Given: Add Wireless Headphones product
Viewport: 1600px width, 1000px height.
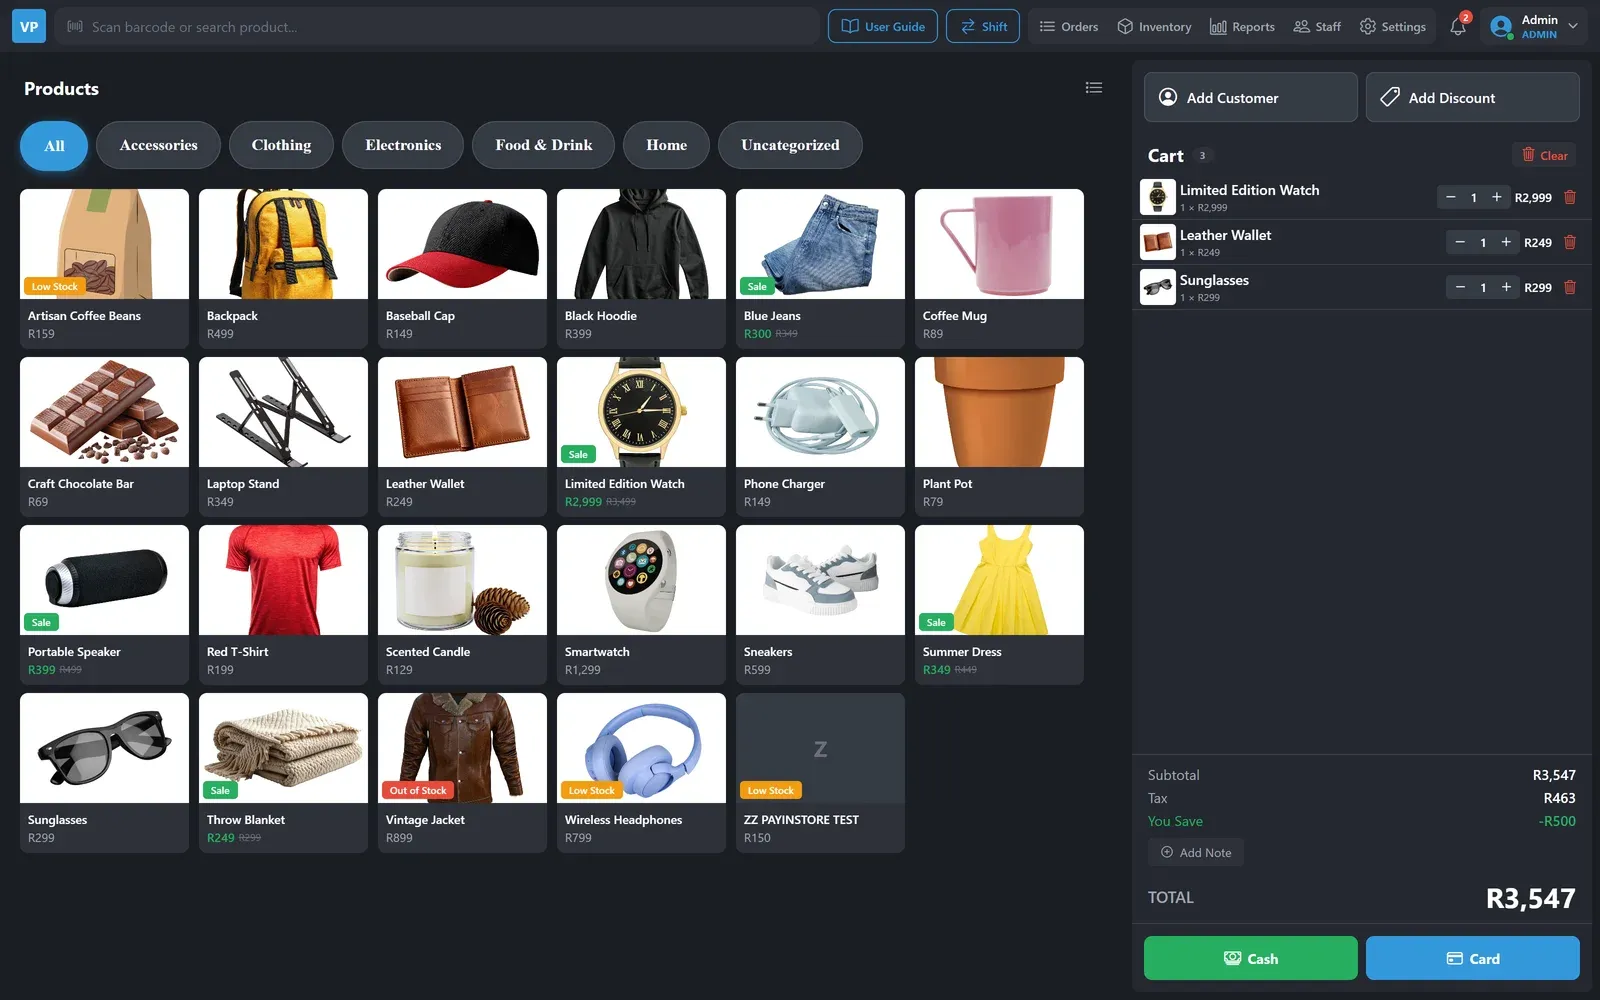Looking at the screenshot, I should (641, 772).
